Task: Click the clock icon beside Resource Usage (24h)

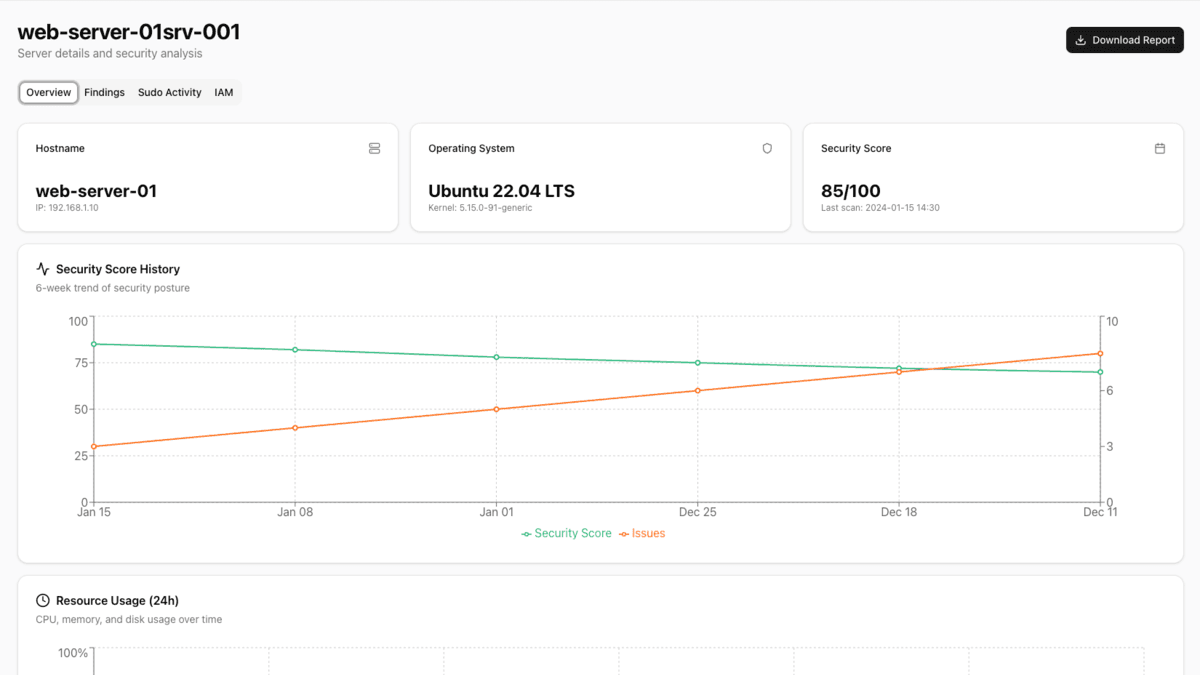Action: click(x=42, y=600)
